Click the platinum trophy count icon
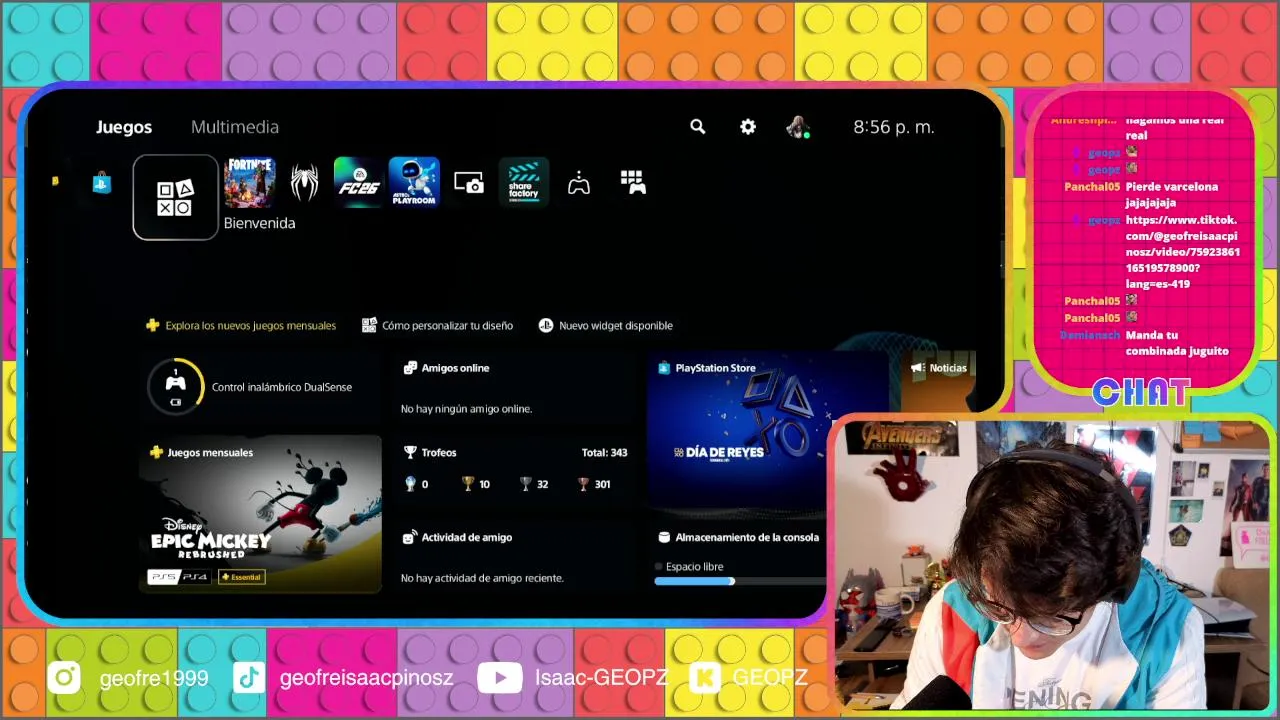The image size is (1280, 720). (x=409, y=484)
